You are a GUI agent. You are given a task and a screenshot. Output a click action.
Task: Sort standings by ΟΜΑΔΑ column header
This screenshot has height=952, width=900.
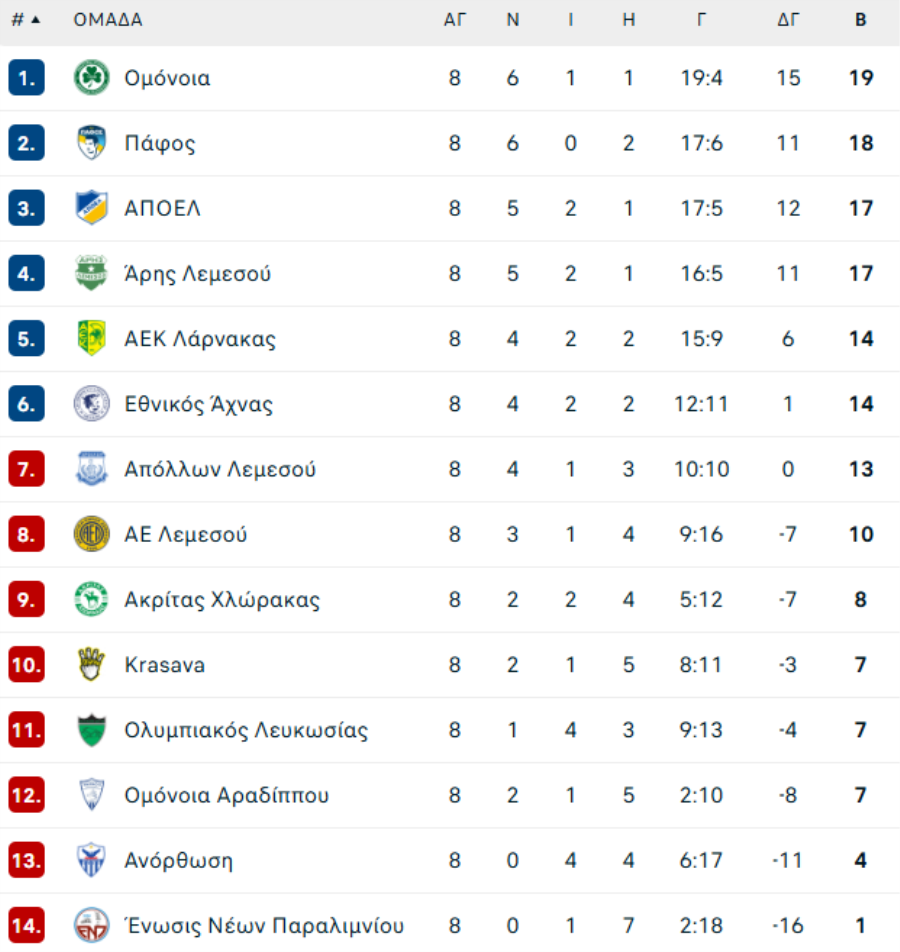[108, 20]
